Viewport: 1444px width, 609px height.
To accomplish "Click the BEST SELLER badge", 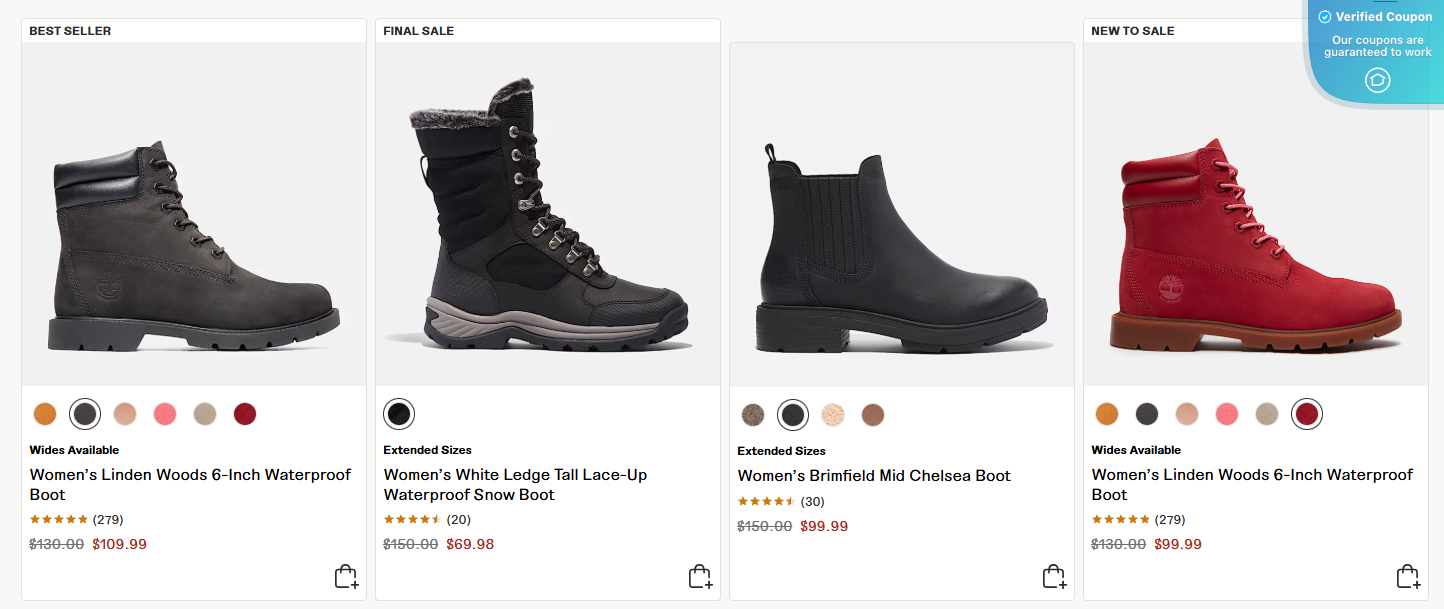I will click(x=70, y=31).
